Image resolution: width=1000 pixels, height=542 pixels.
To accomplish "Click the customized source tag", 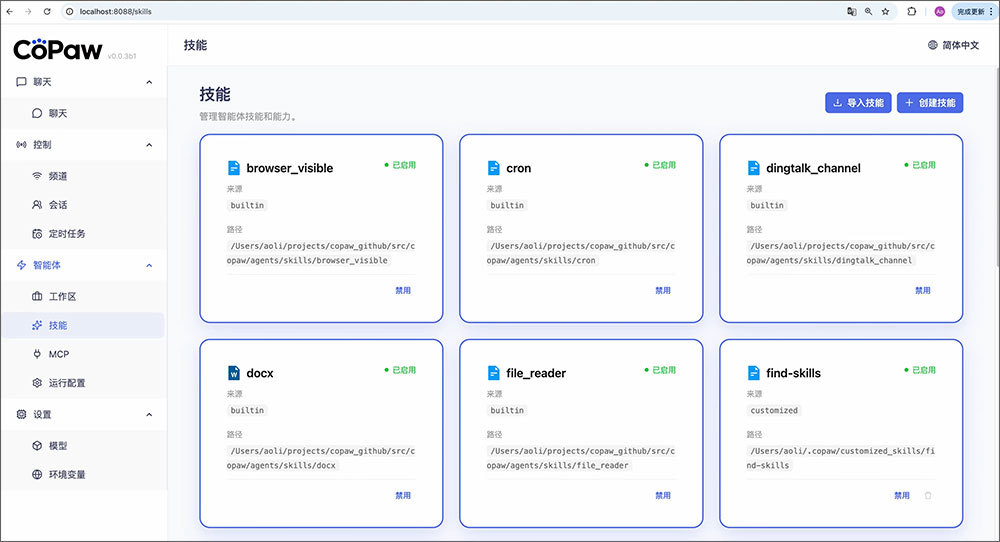I will pyautogui.click(x=774, y=411).
